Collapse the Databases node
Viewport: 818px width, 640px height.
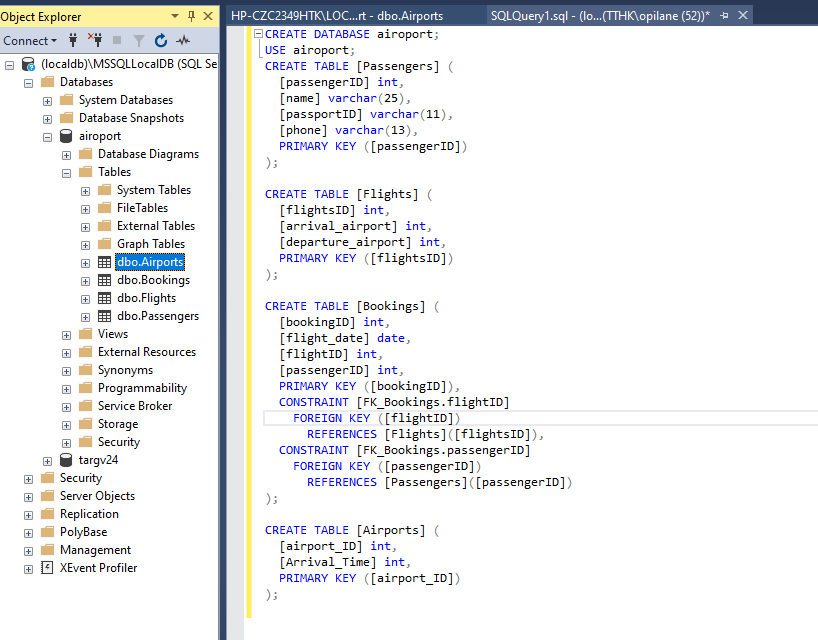pos(28,83)
